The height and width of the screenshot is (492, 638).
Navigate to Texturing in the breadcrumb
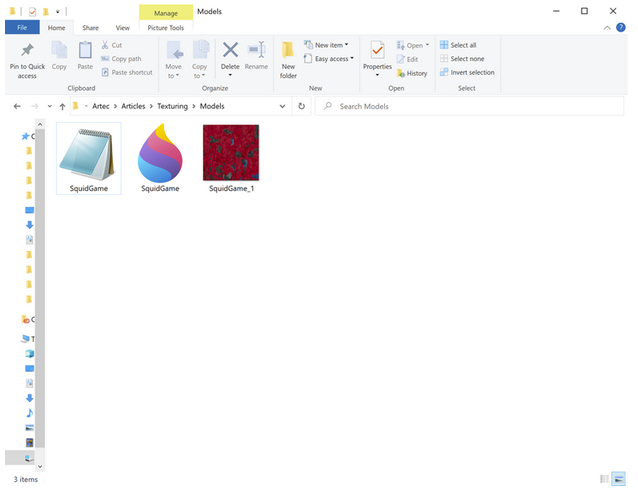point(173,106)
